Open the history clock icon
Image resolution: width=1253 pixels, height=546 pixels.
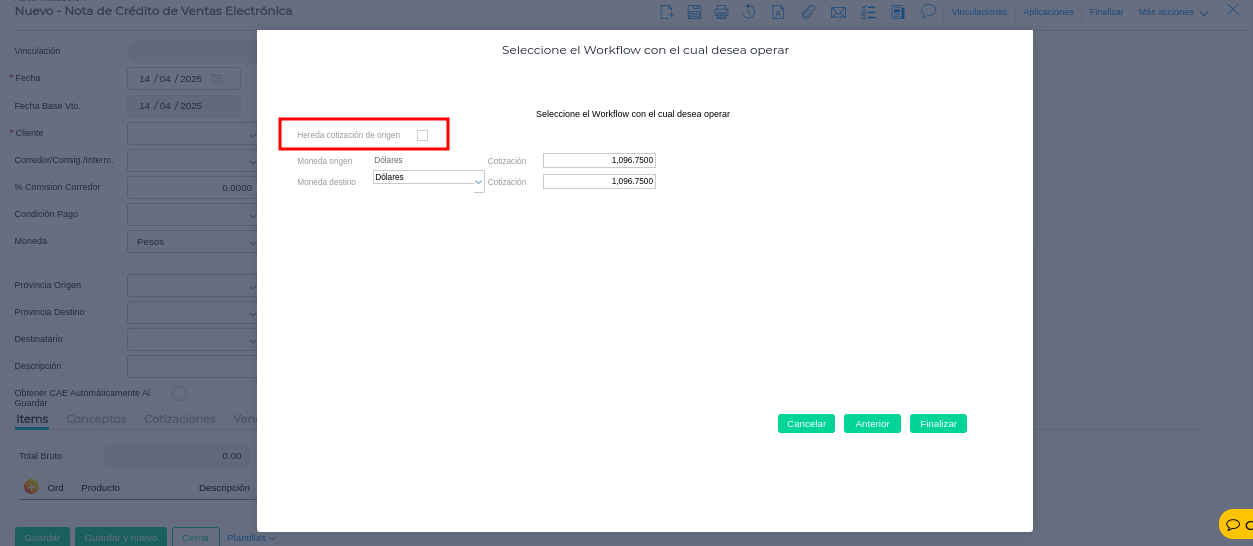[748, 12]
